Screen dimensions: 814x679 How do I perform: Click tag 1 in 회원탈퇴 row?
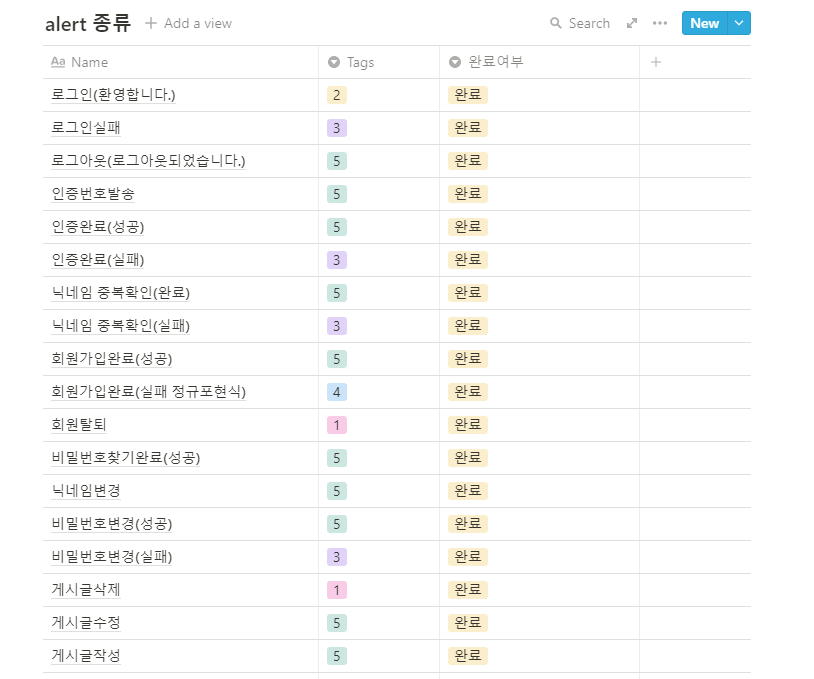(337, 425)
